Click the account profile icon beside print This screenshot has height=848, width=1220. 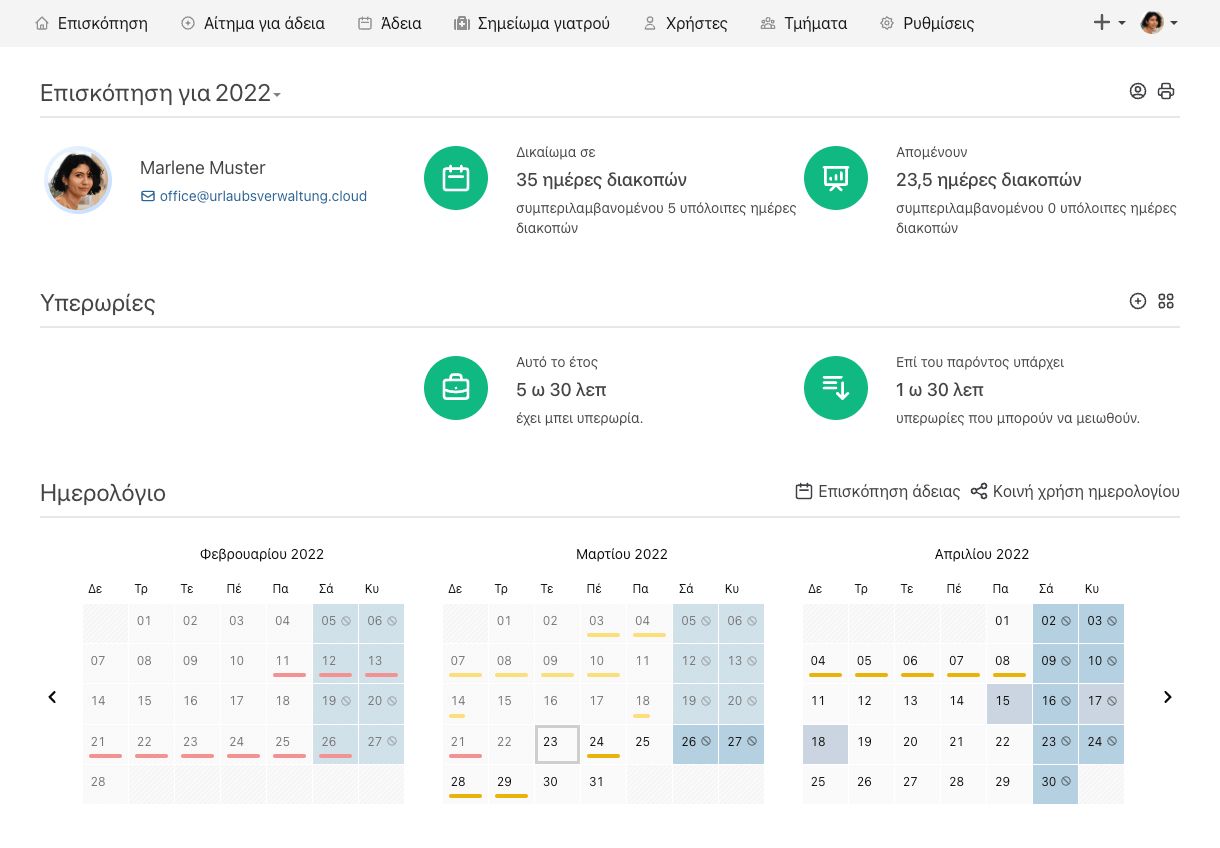coord(1138,91)
